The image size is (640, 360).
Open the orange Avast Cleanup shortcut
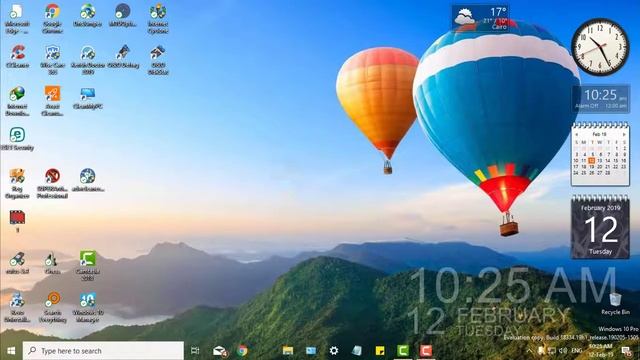(52, 101)
